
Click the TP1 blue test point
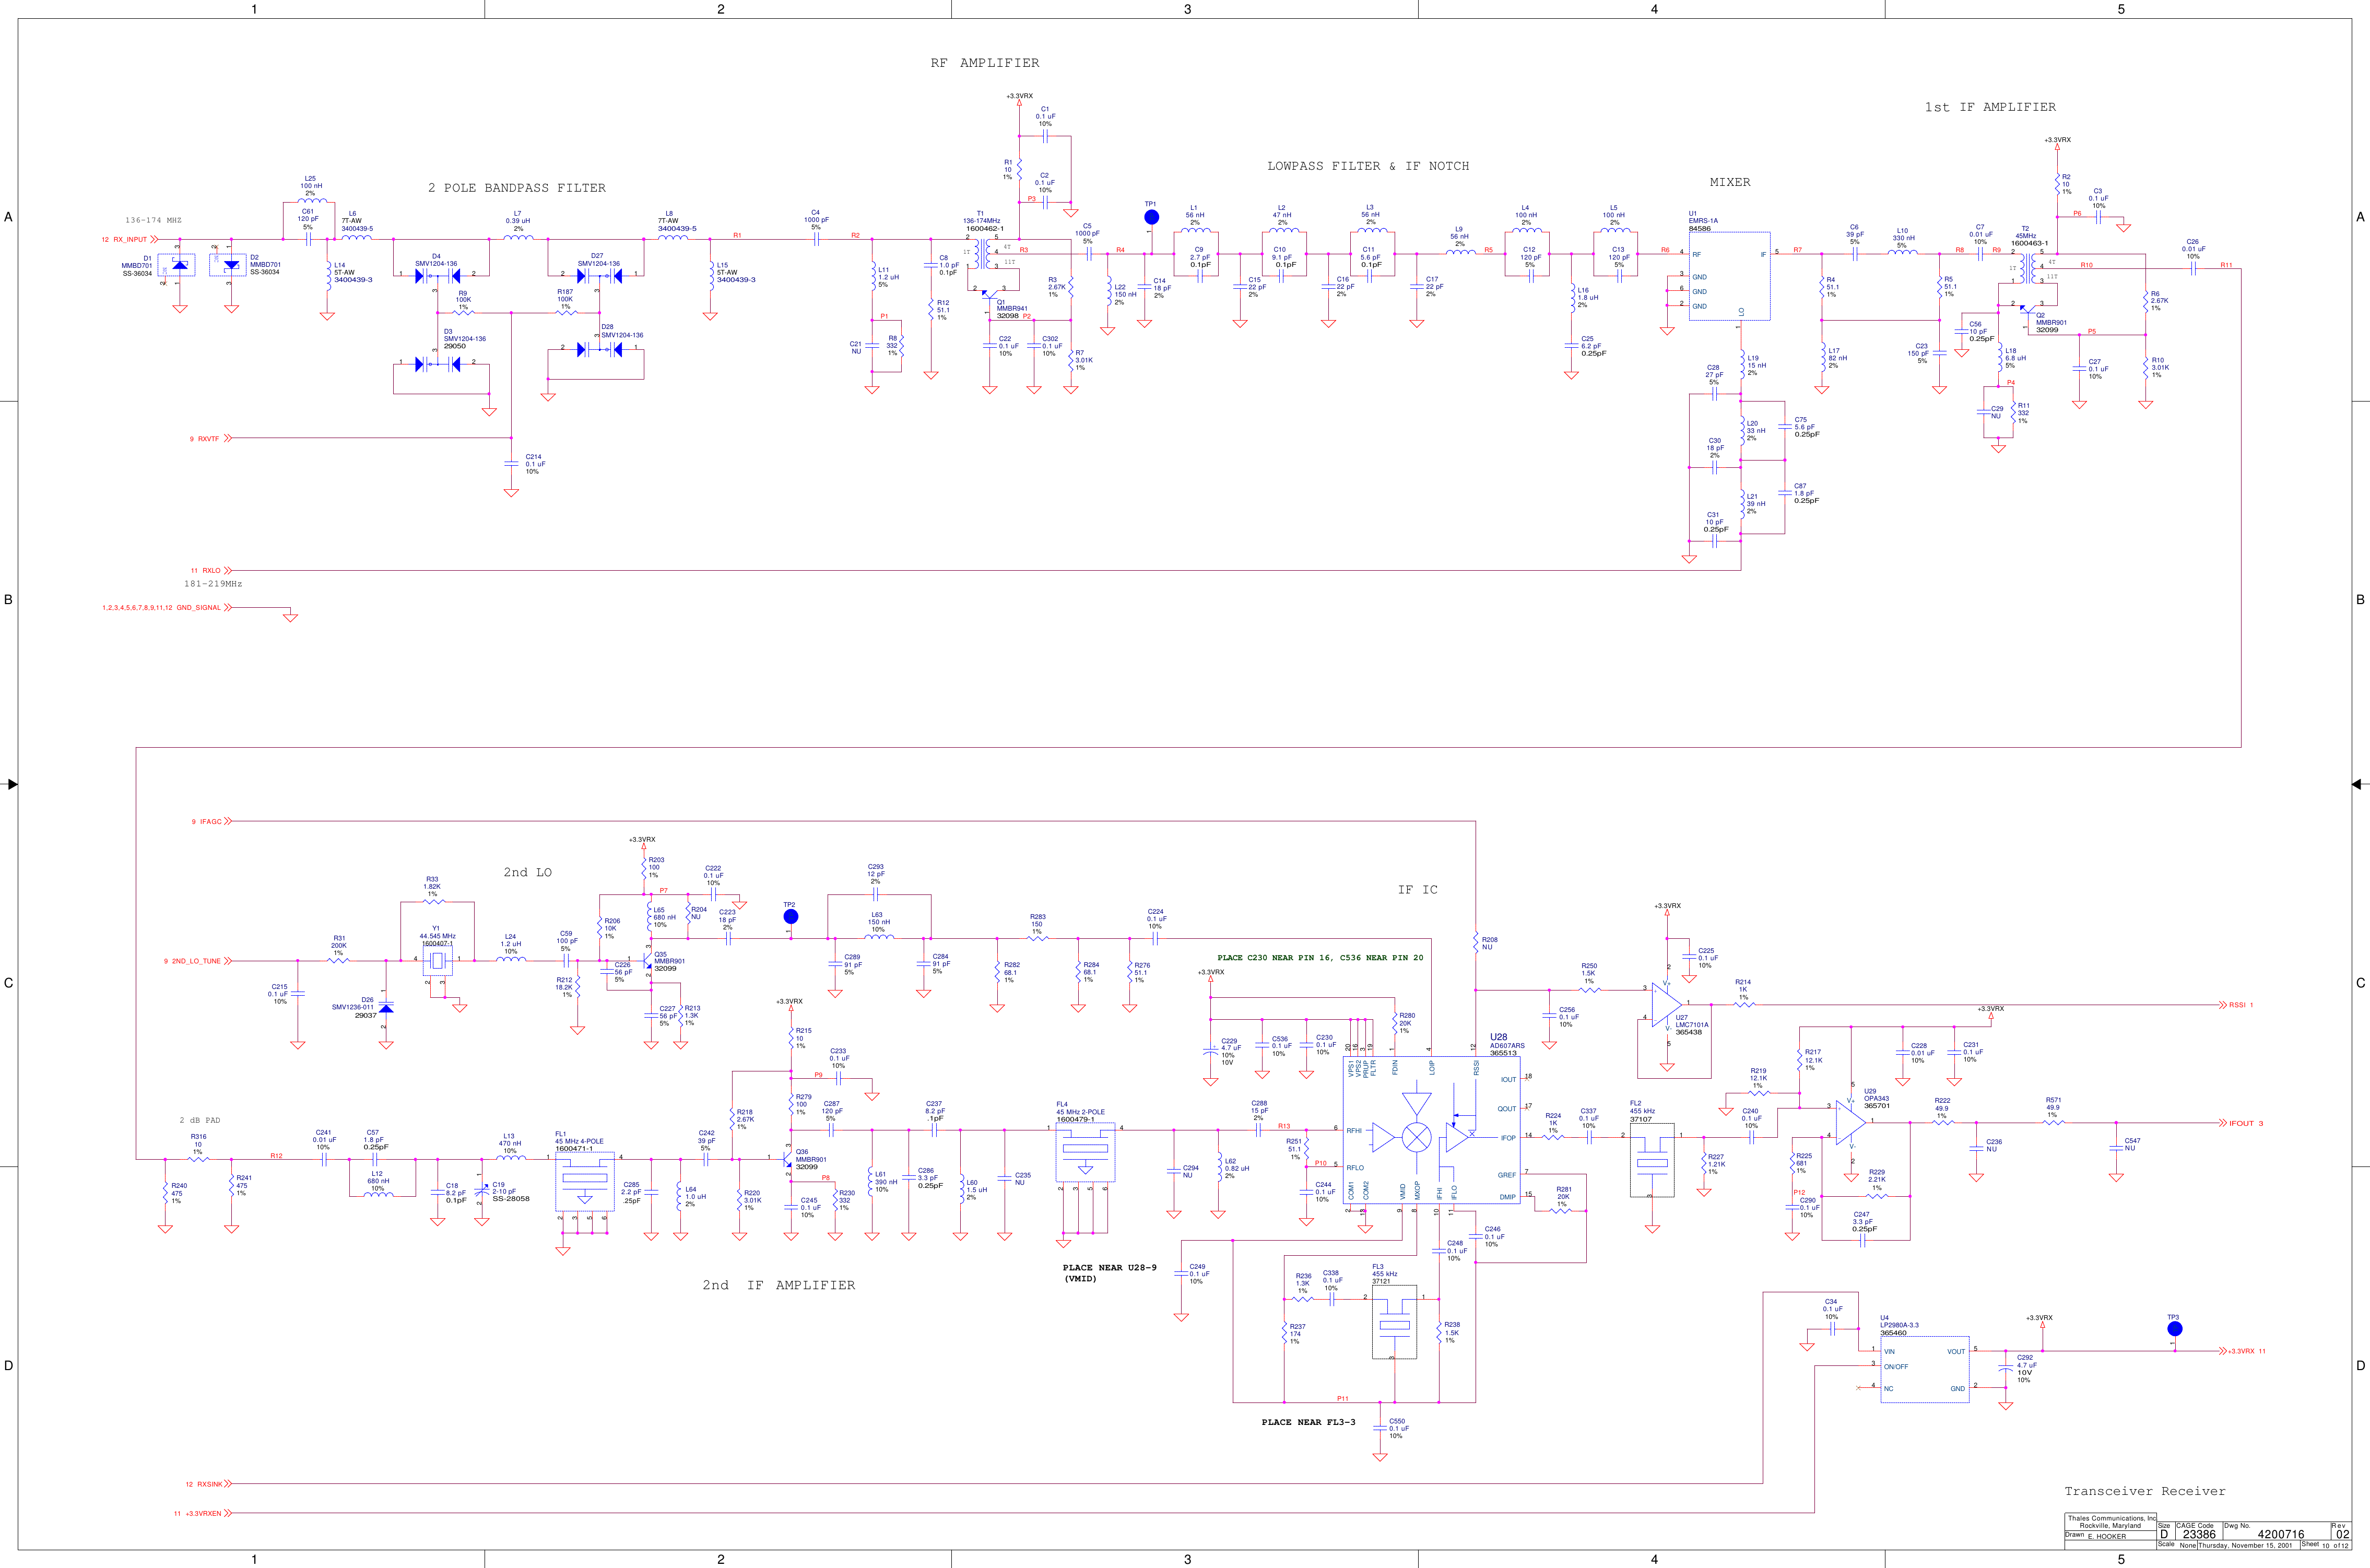tap(1151, 217)
